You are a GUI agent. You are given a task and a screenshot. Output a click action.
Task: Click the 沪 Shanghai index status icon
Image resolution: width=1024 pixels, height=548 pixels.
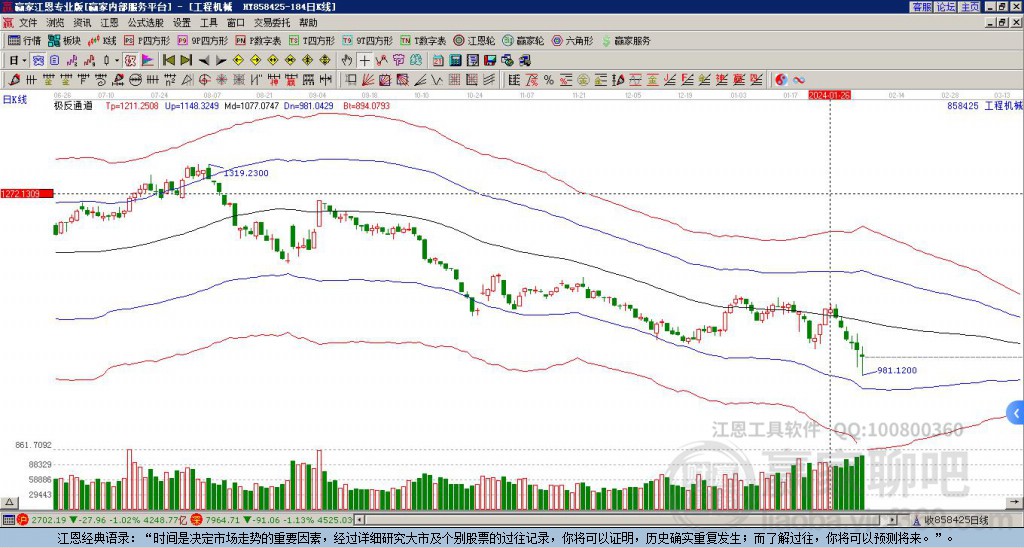point(23,521)
